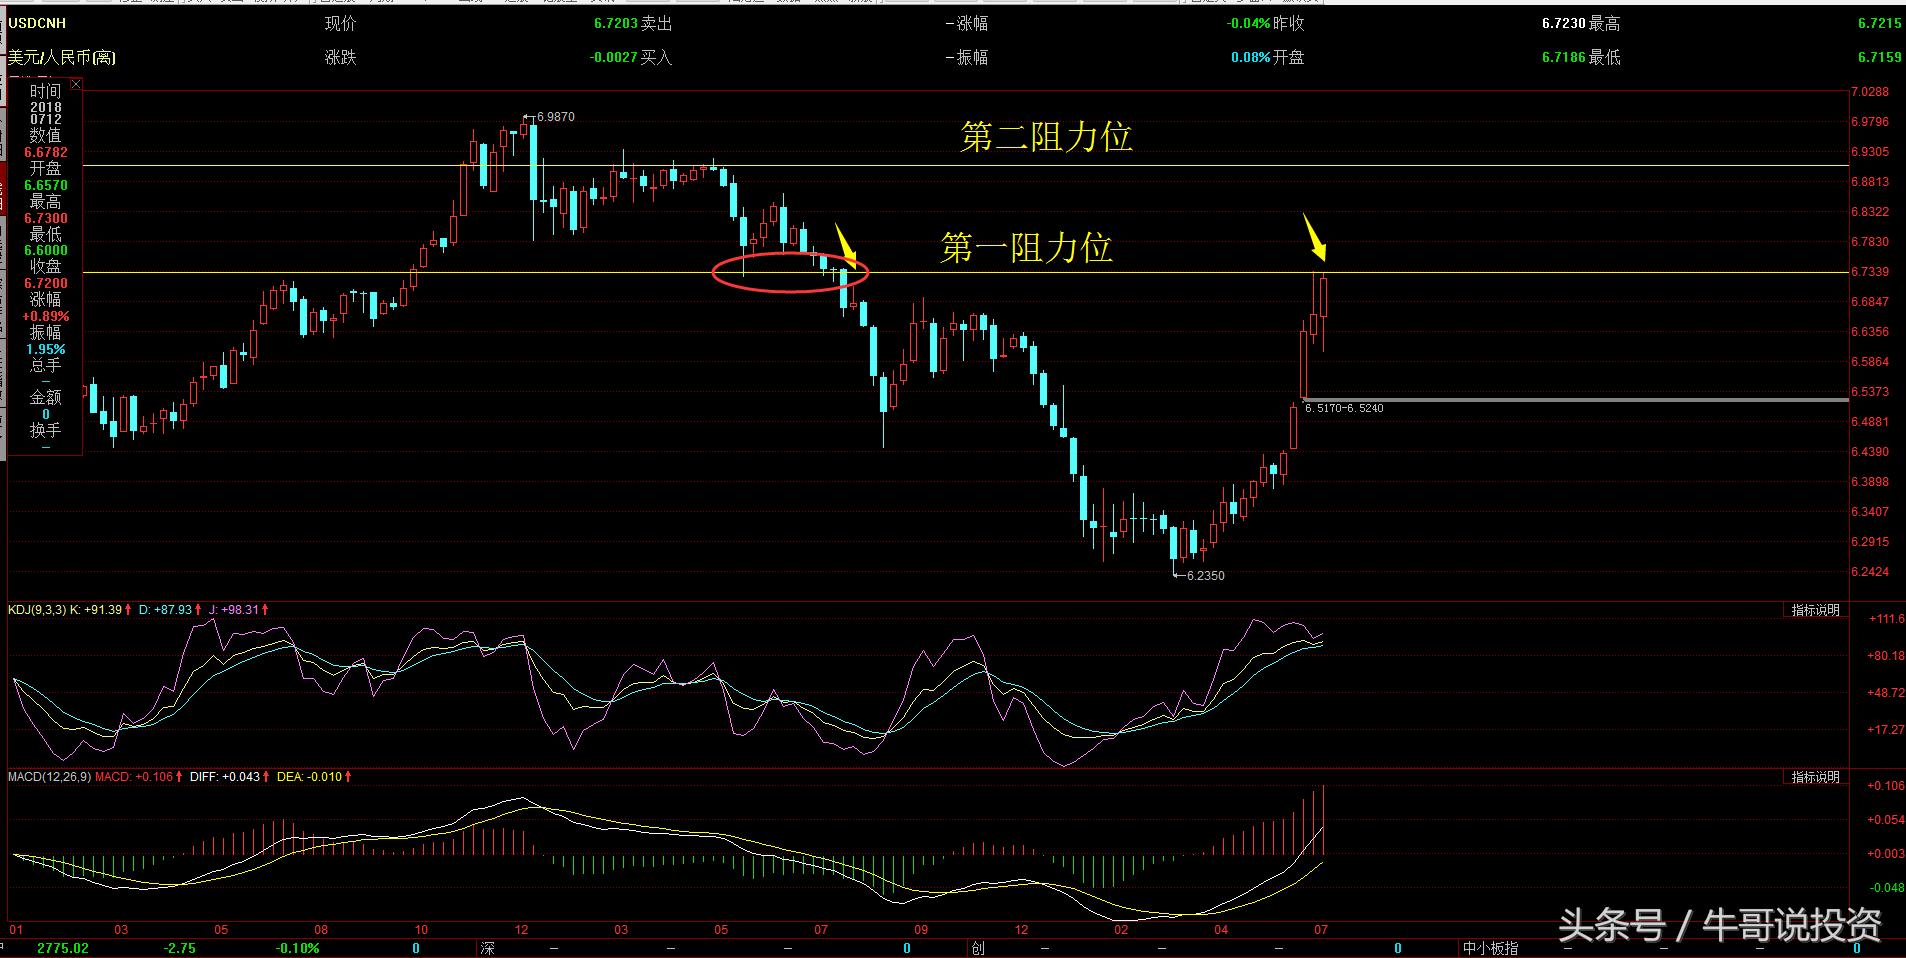1906x958 pixels.
Task: Click the 04 month marker on time axis
Action: [1221, 930]
